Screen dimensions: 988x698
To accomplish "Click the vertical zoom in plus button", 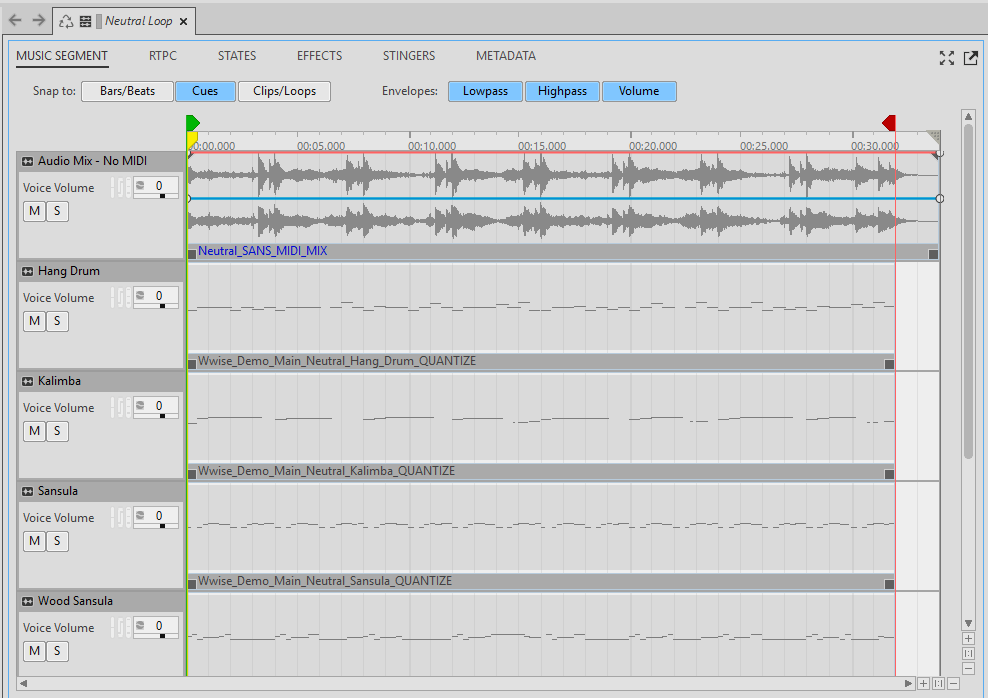I will click(968, 638).
